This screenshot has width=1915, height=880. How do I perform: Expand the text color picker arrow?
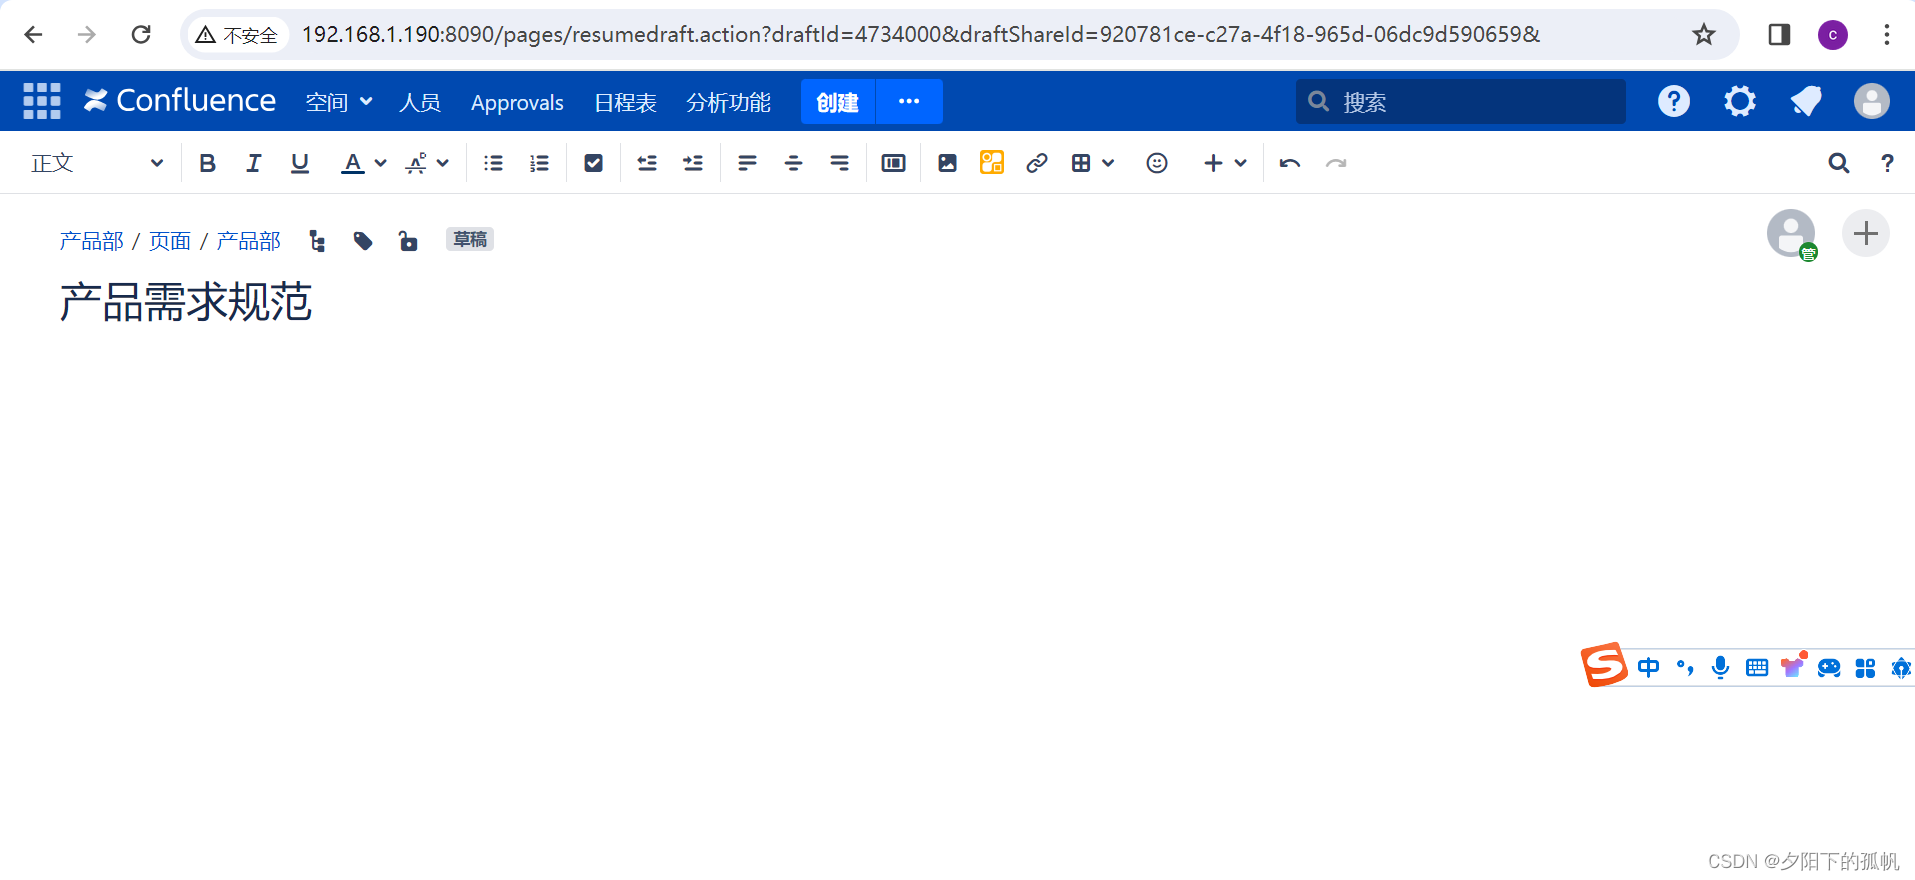point(381,163)
